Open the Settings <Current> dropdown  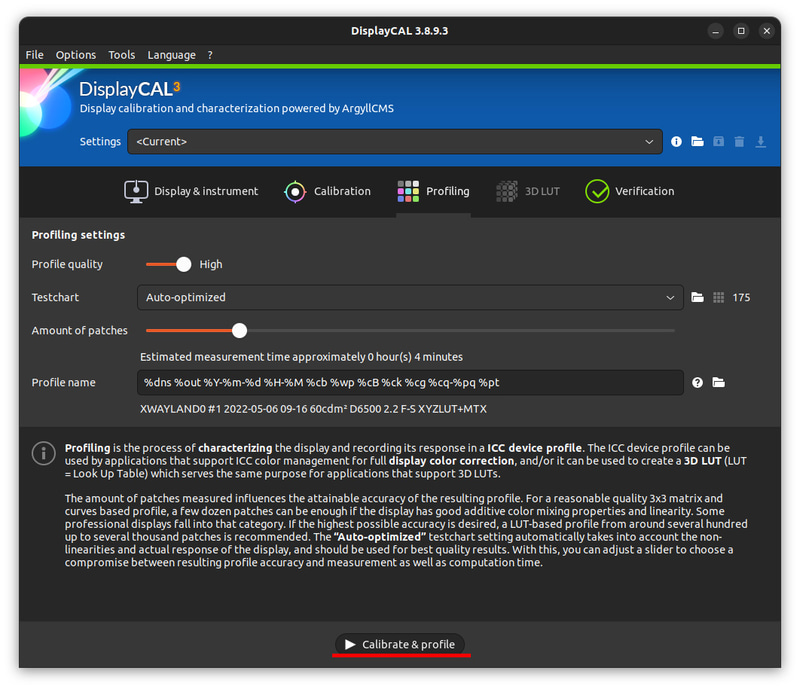394,141
